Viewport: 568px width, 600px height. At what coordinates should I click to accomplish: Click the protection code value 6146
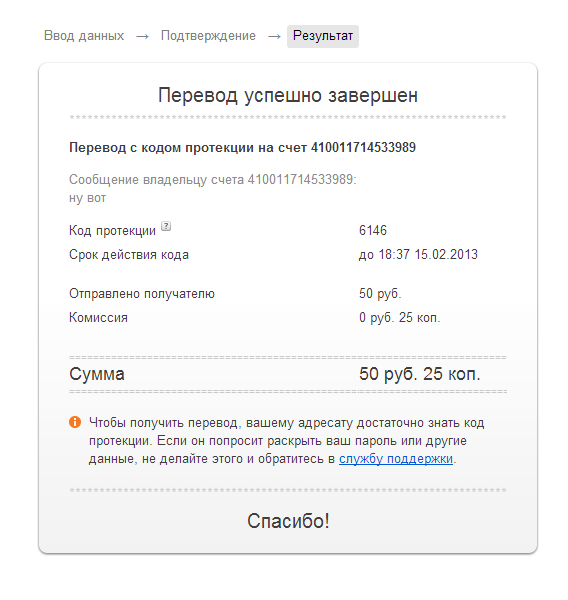[x=373, y=230]
